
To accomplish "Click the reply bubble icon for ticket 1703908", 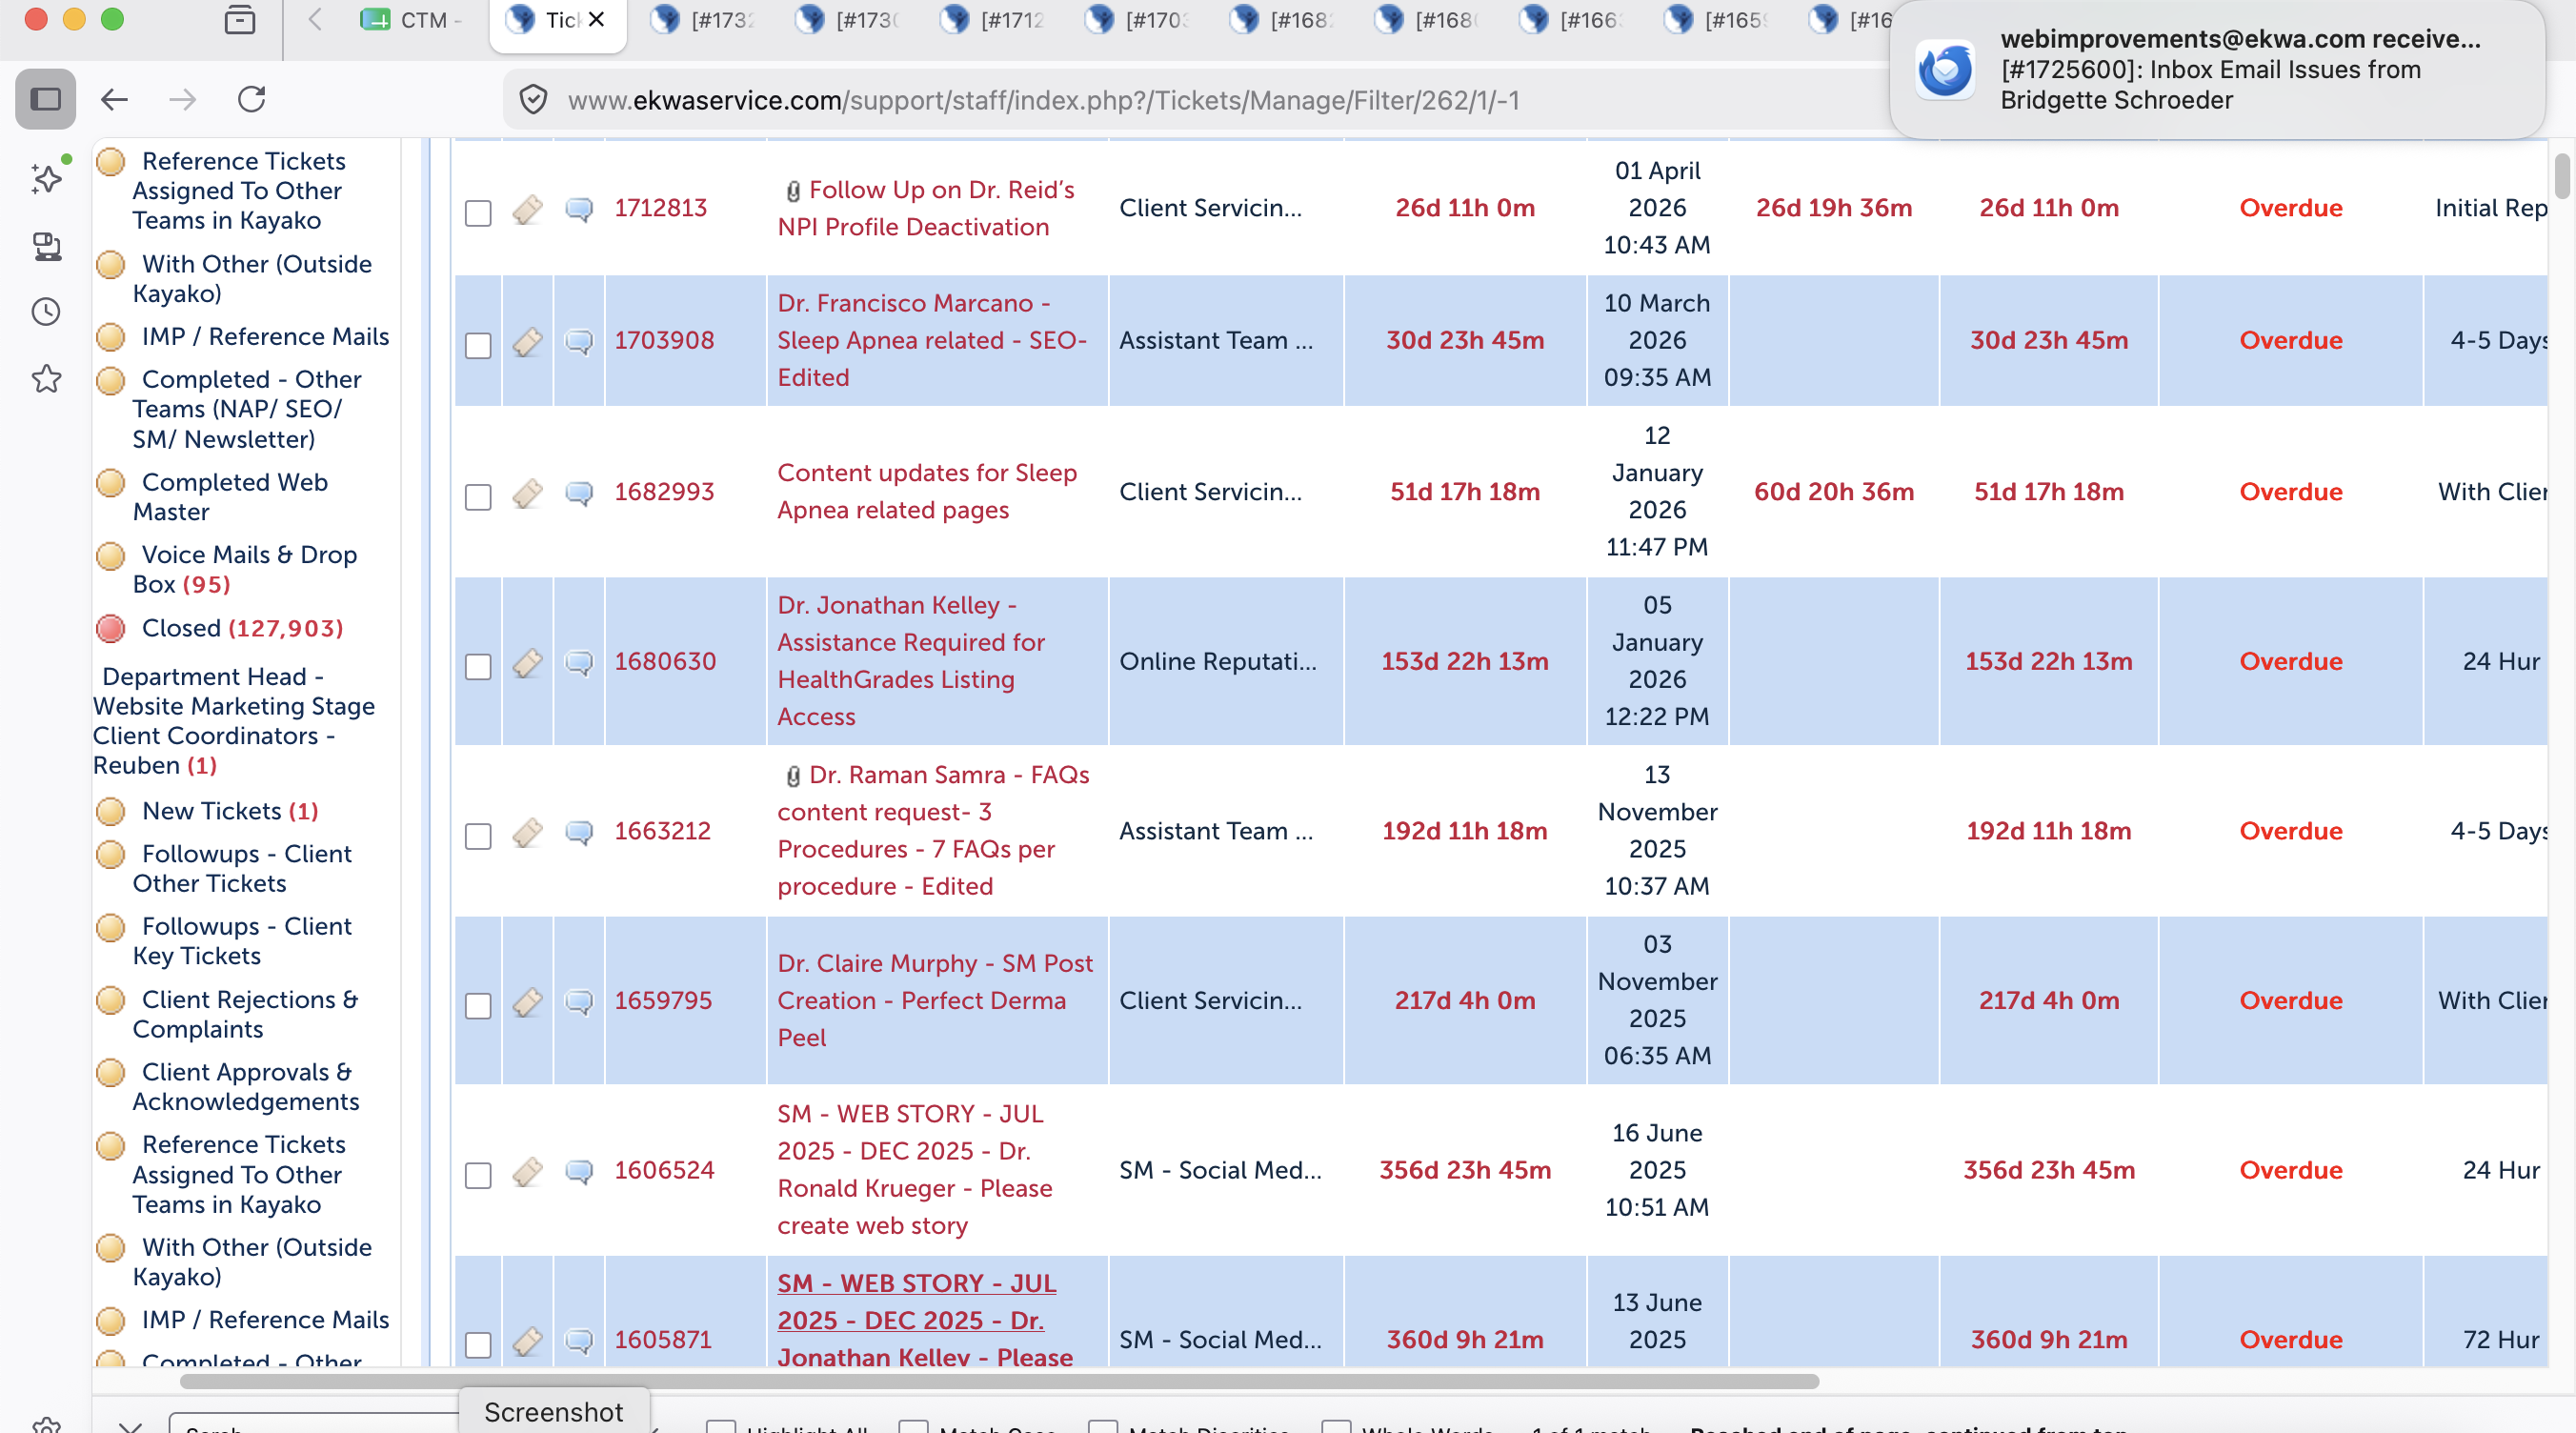I will [x=579, y=342].
